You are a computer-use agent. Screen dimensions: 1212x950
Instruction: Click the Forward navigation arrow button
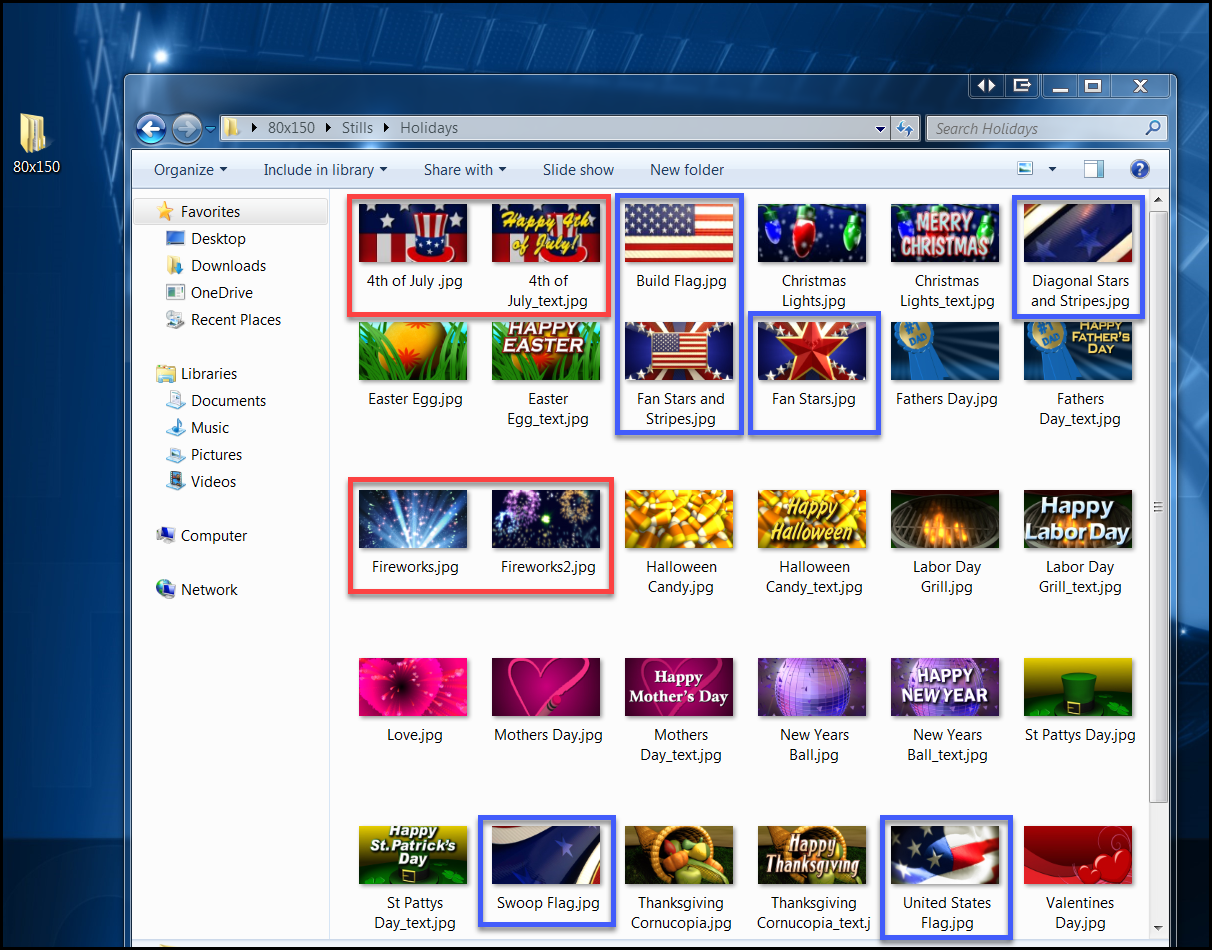(x=186, y=128)
